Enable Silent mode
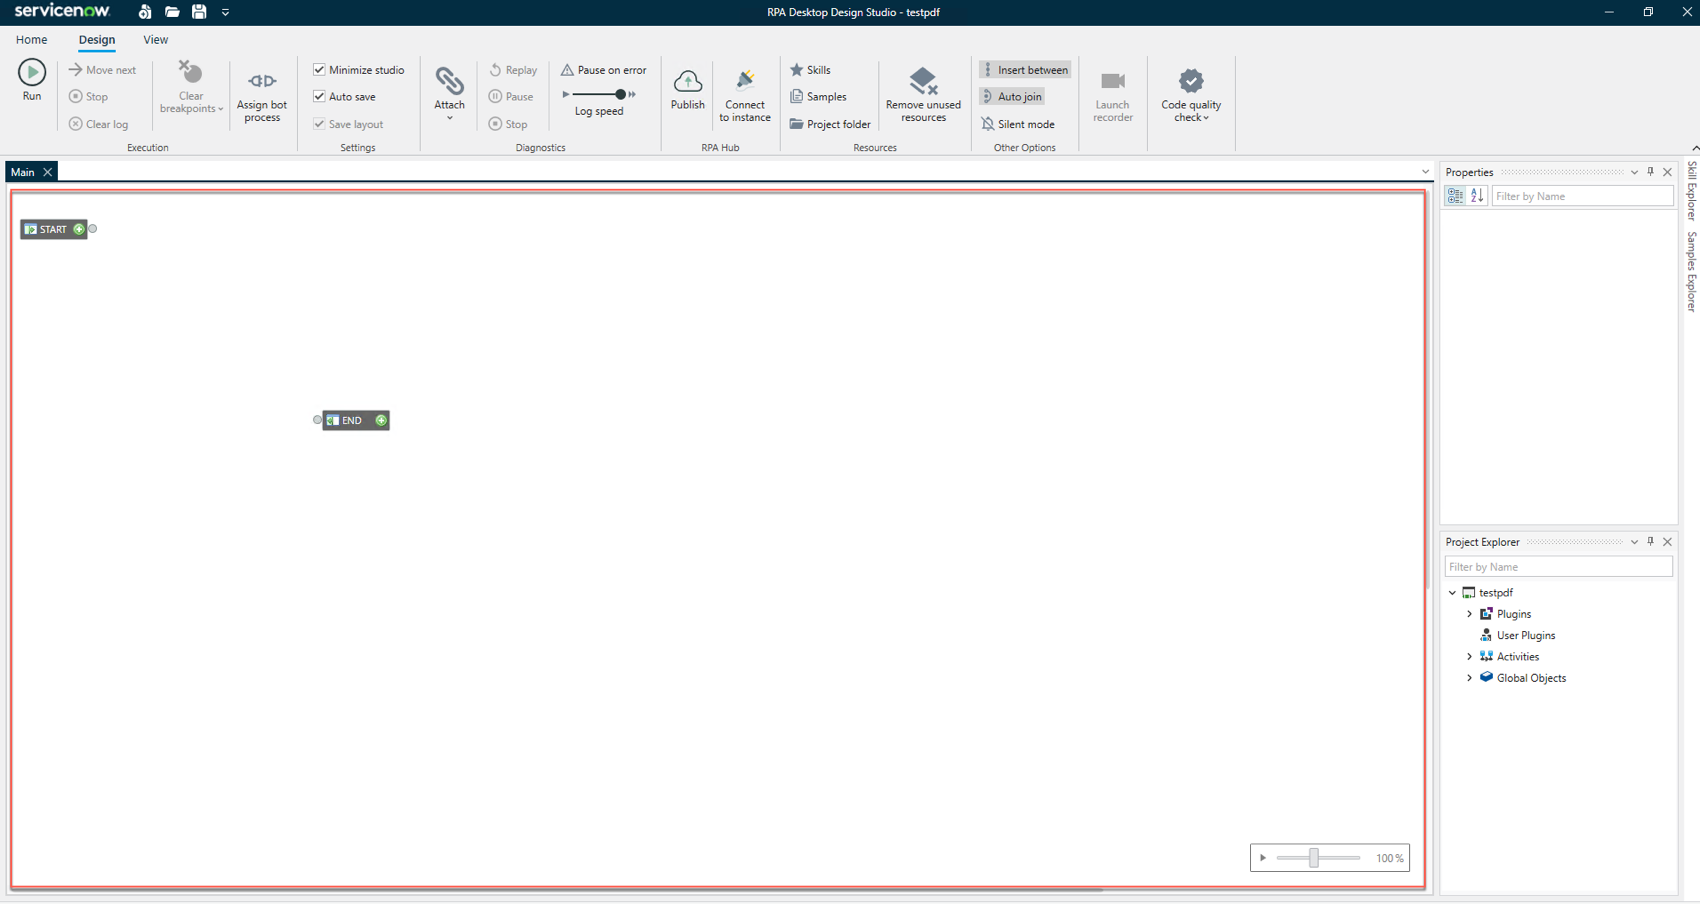The image size is (1700, 904). pos(1018,124)
